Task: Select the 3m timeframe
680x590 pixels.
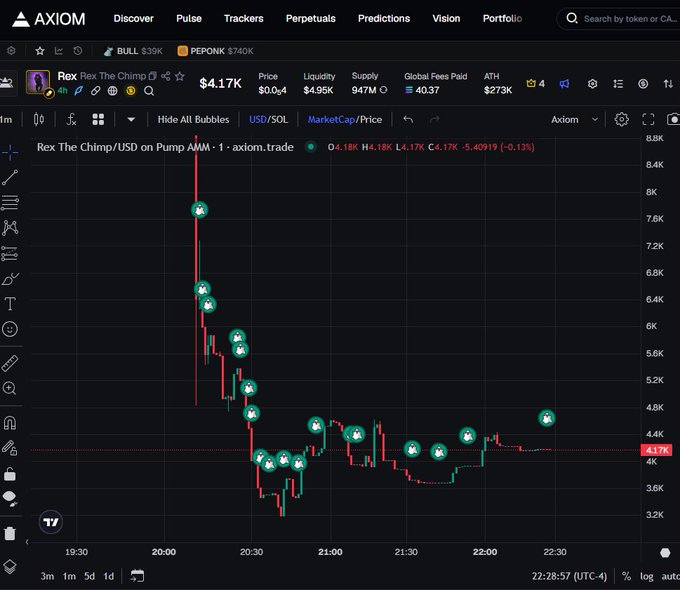Action: pos(47,576)
